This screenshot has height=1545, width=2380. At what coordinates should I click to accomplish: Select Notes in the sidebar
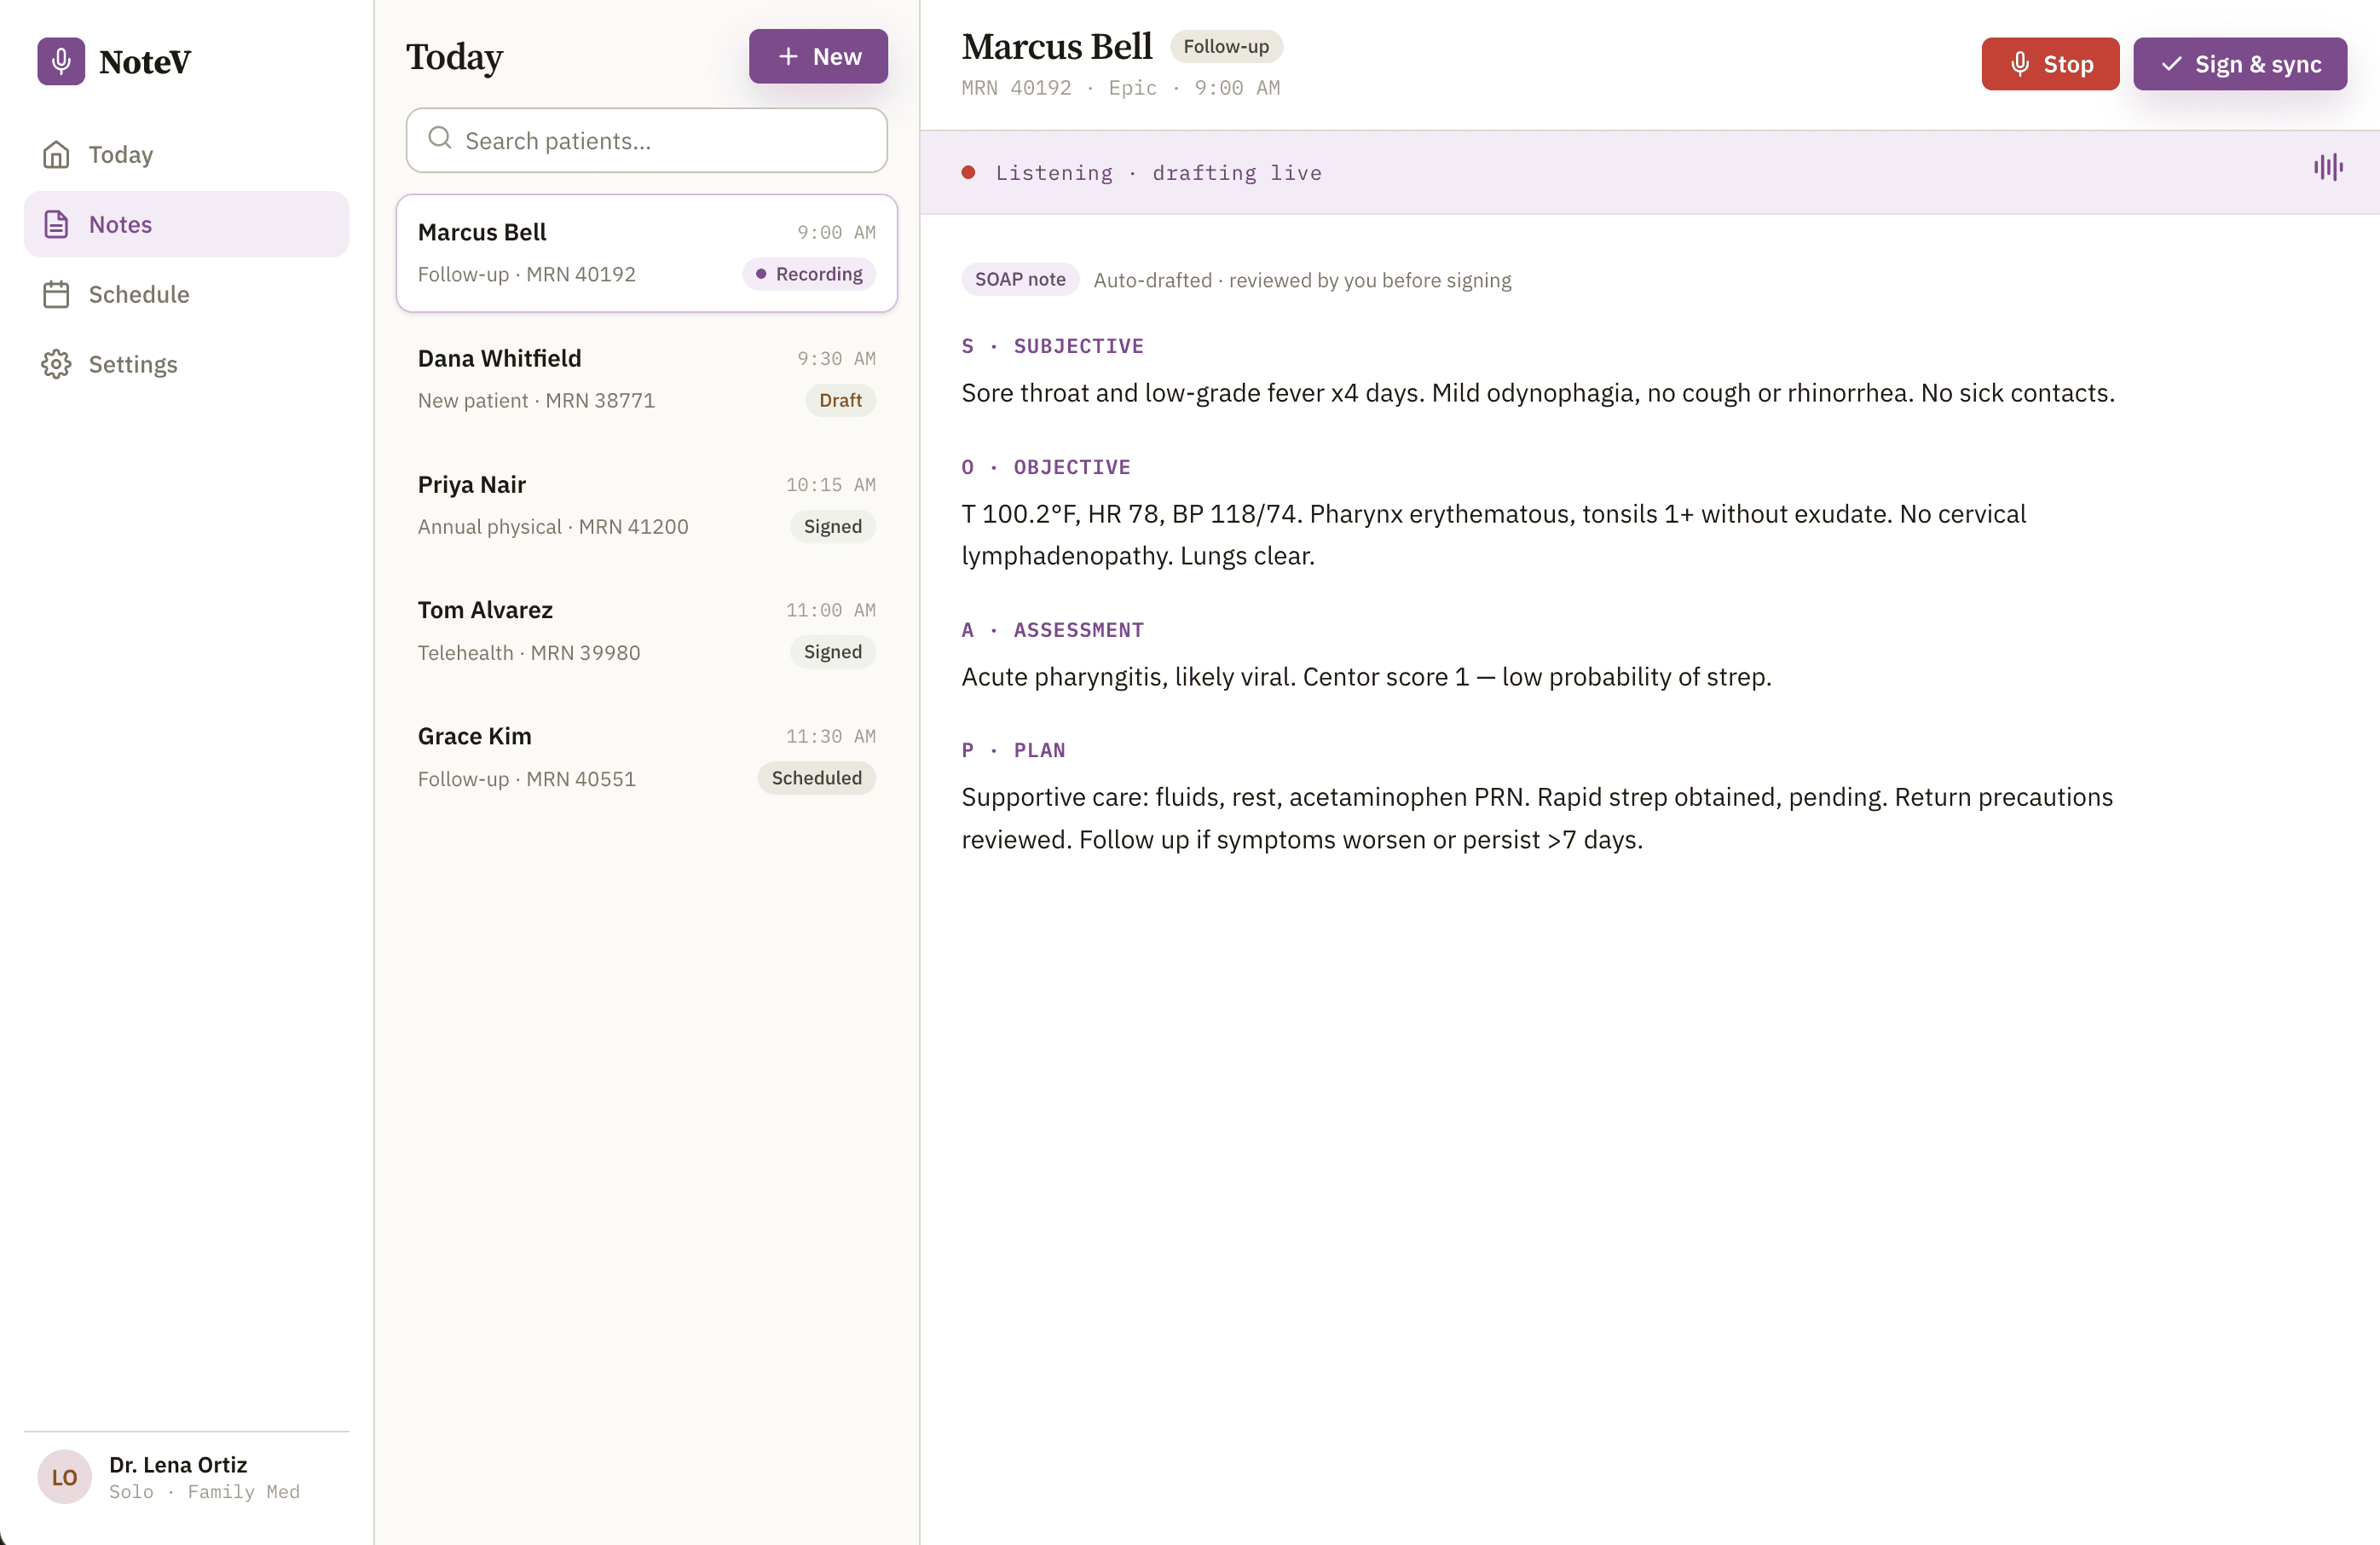(x=186, y=224)
